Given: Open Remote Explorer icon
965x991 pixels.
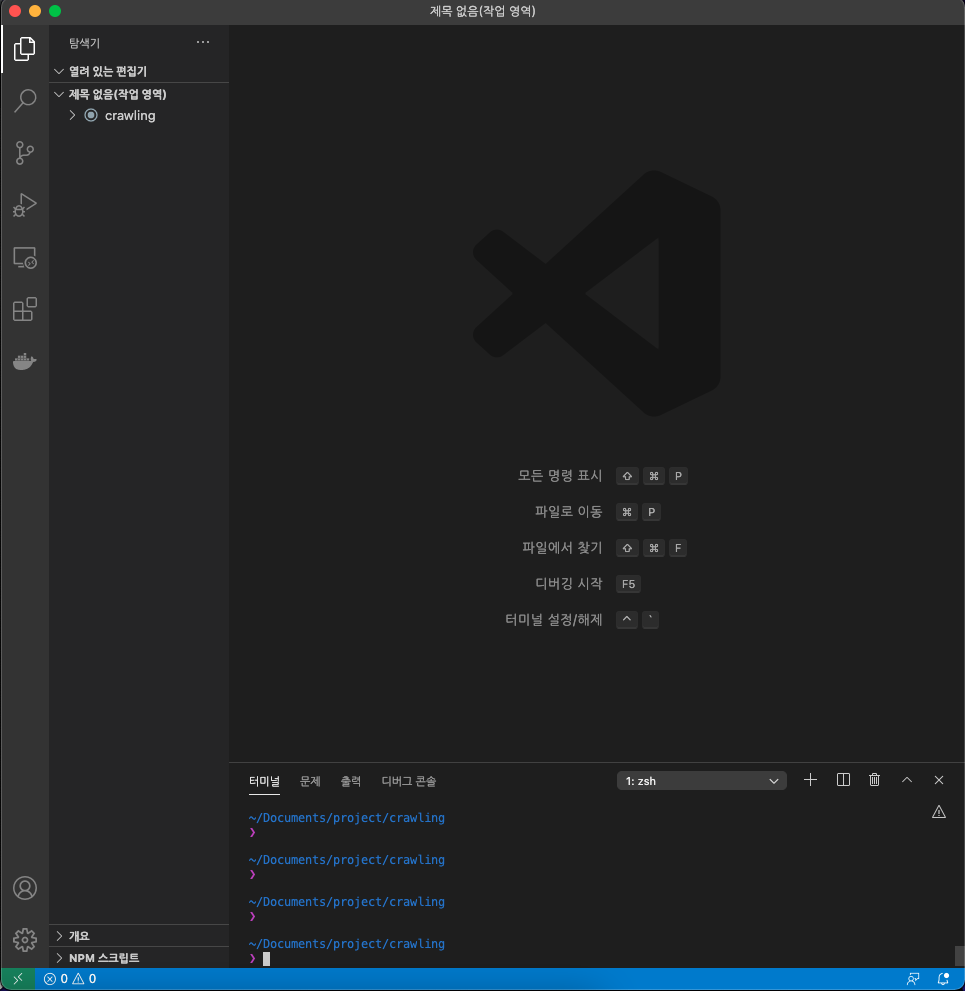Looking at the screenshot, I should tap(25, 257).
